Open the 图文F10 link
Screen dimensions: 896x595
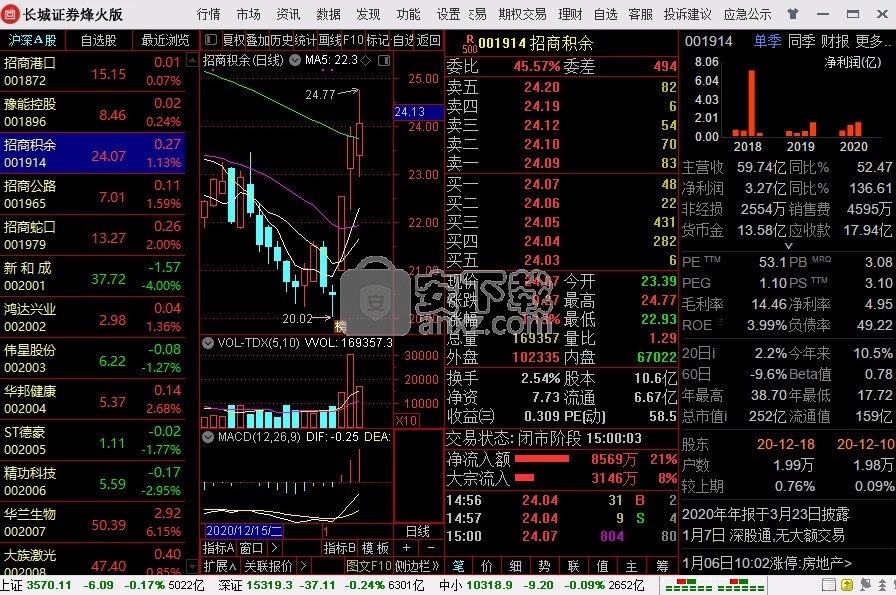(x=369, y=566)
